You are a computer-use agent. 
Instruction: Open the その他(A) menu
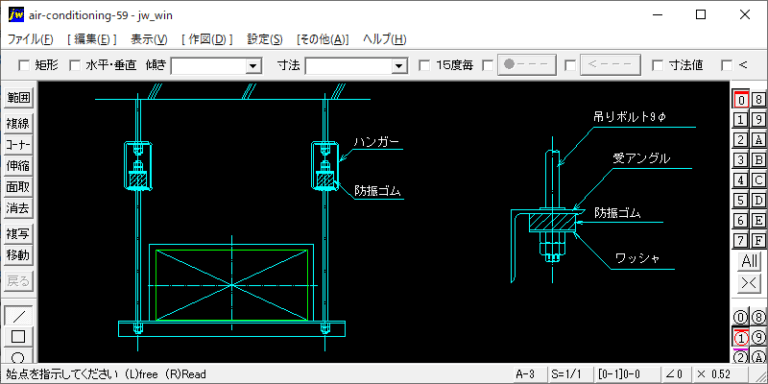tap(323, 40)
